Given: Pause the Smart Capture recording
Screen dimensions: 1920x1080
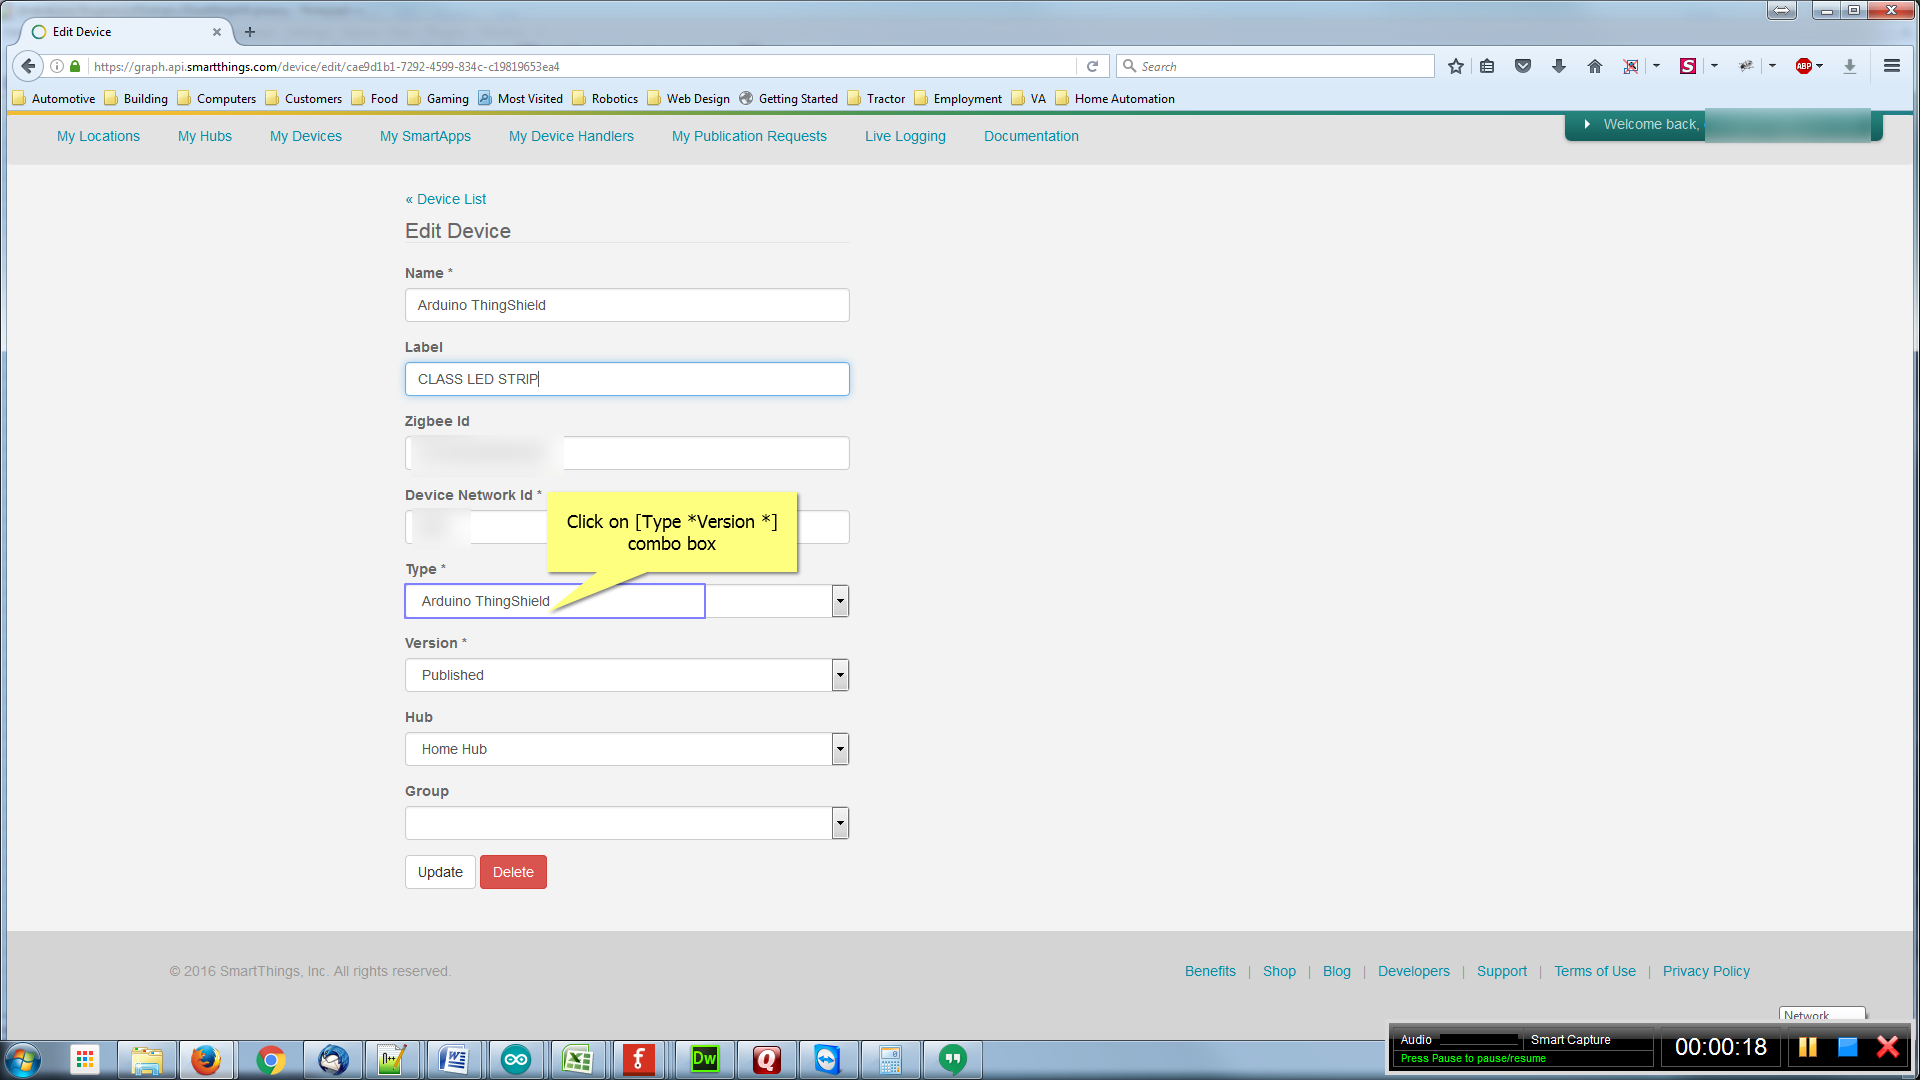Looking at the screenshot, I should point(1807,1047).
